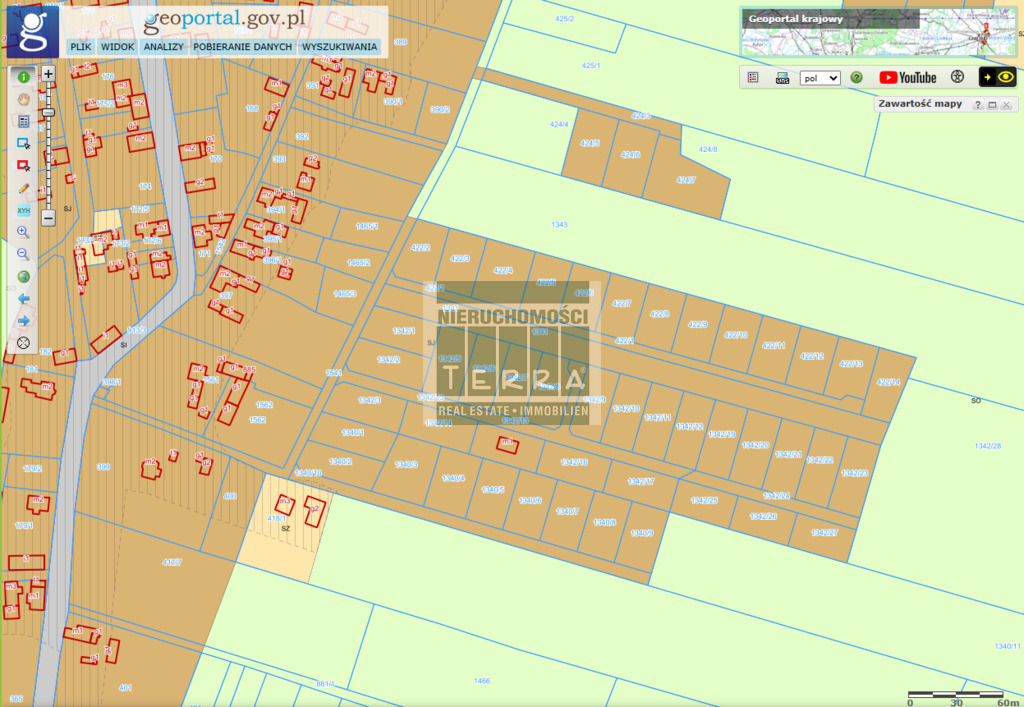Click parcel label 1466 on map

click(482, 681)
